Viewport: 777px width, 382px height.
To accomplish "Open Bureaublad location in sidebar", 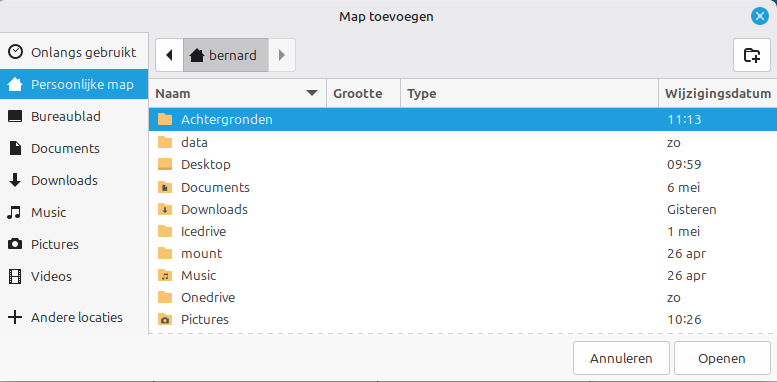I will (74, 116).
